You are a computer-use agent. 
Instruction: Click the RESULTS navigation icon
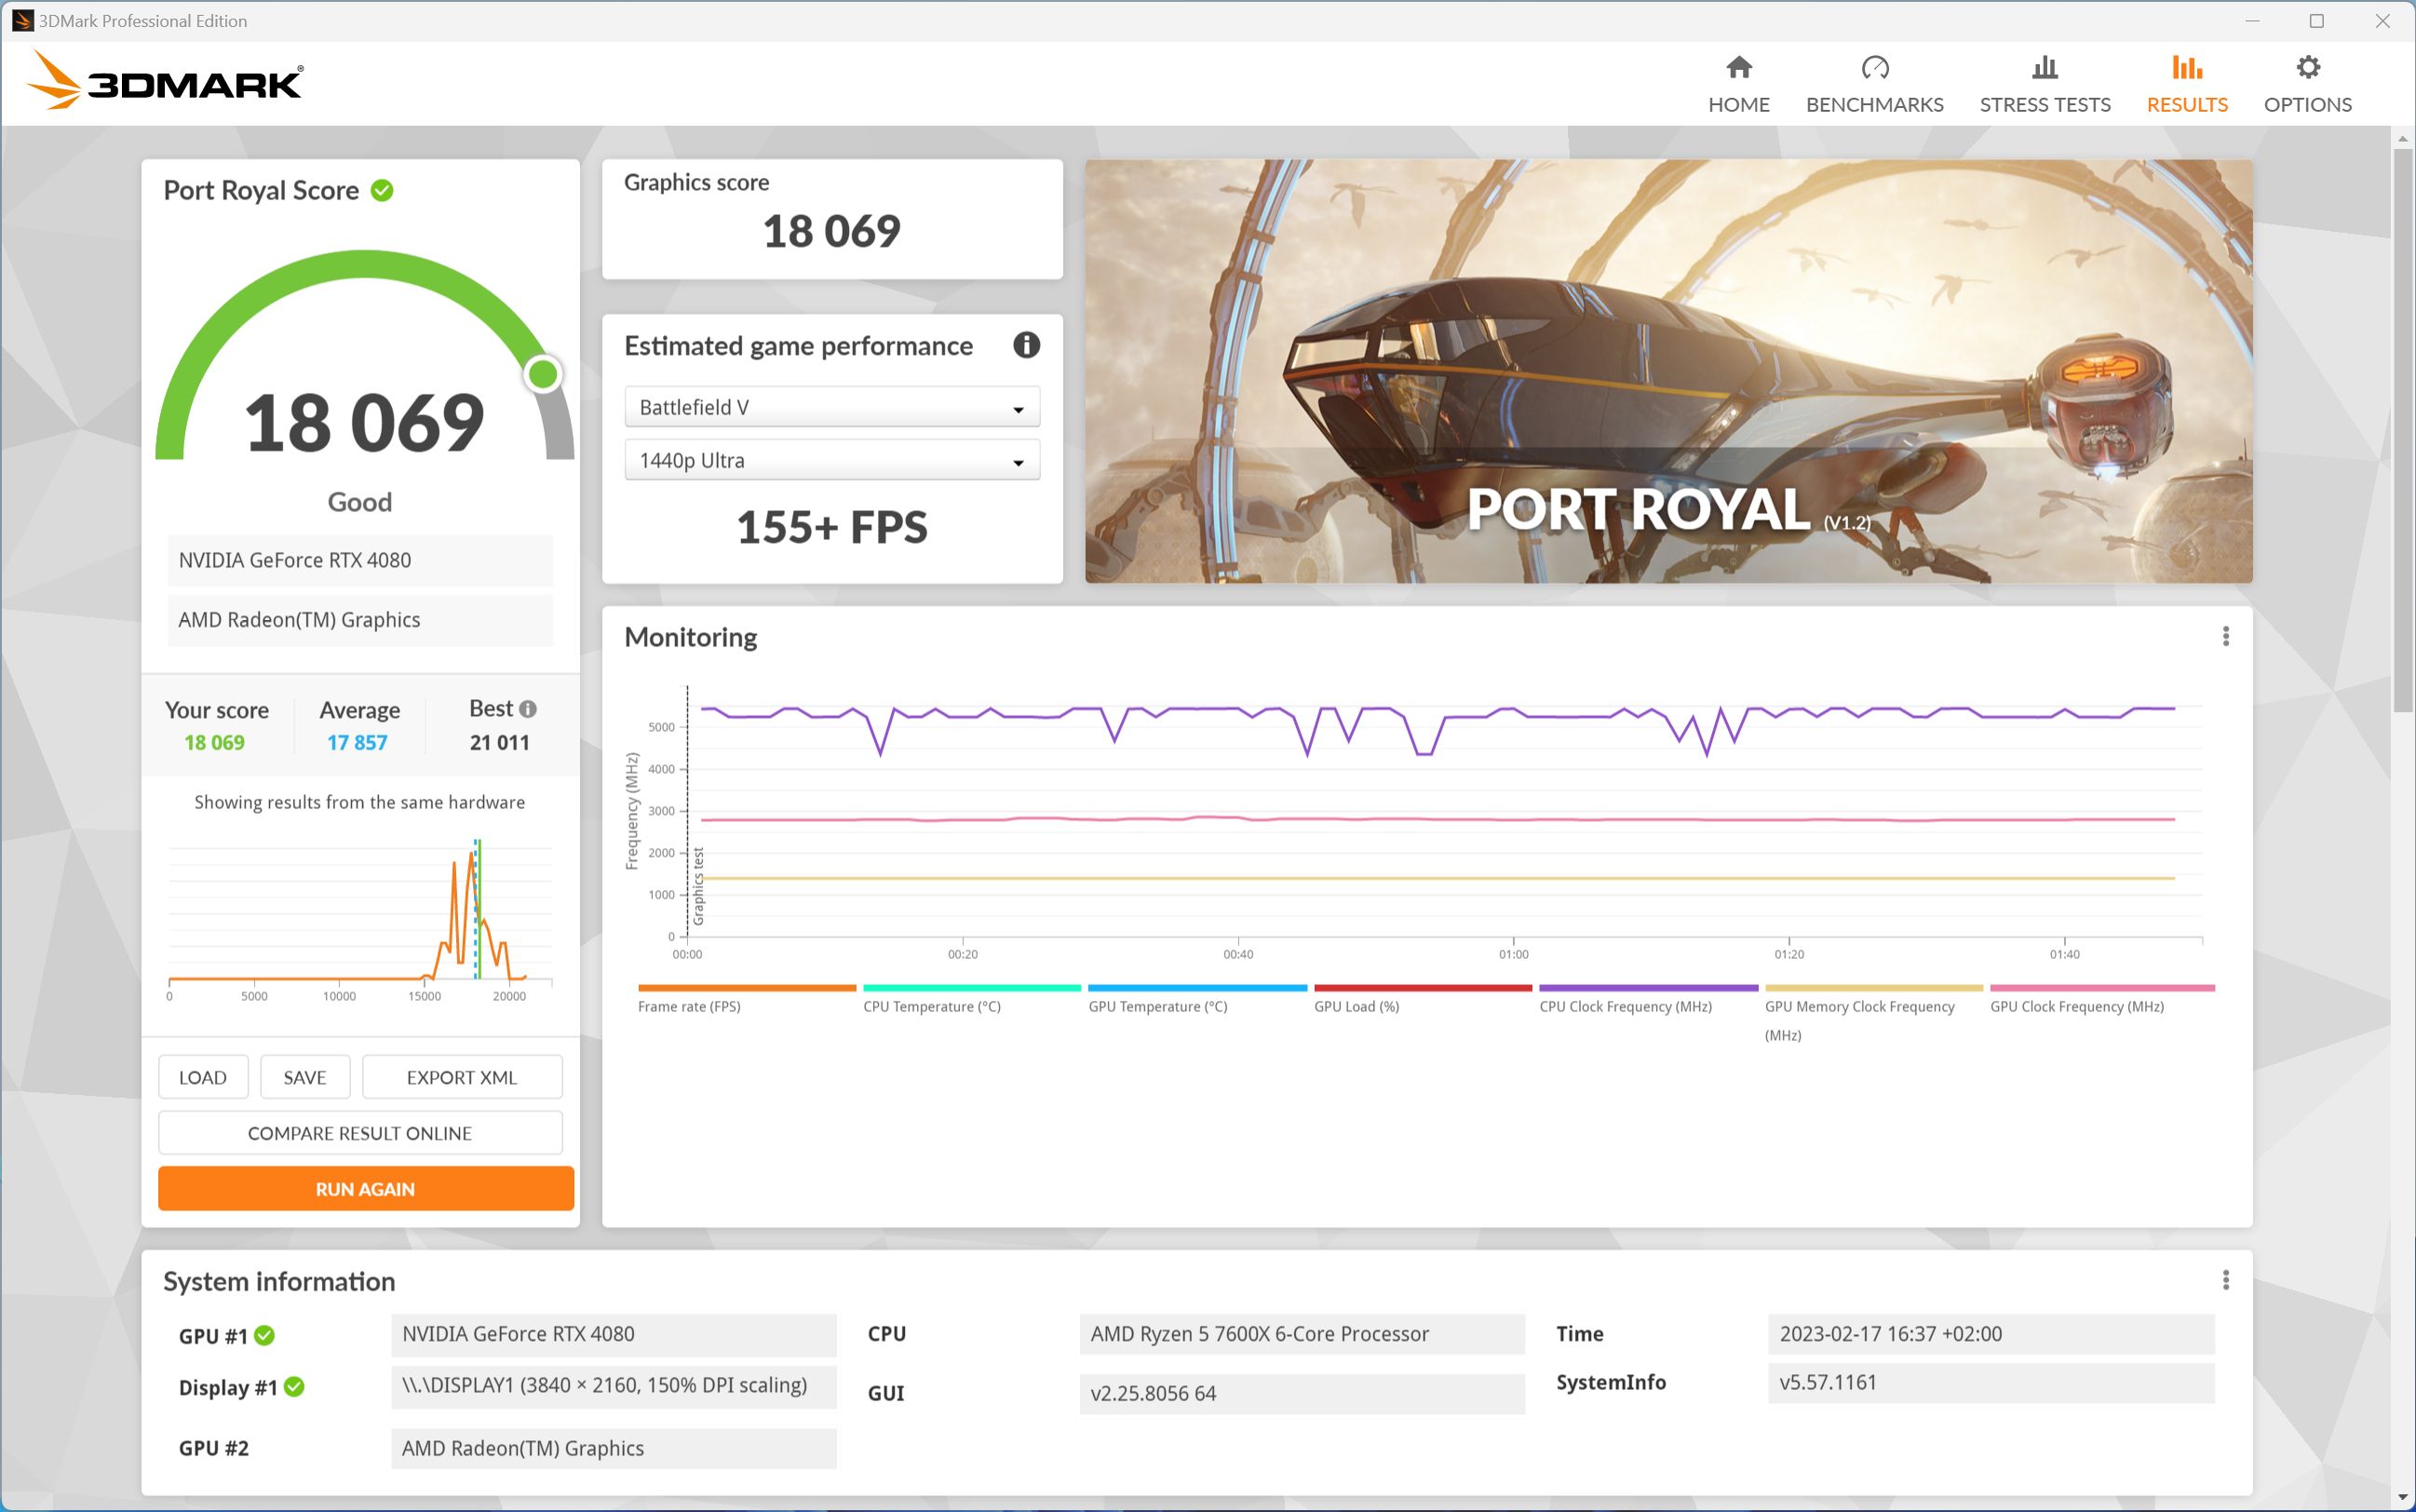click(x=2184, y=66)
